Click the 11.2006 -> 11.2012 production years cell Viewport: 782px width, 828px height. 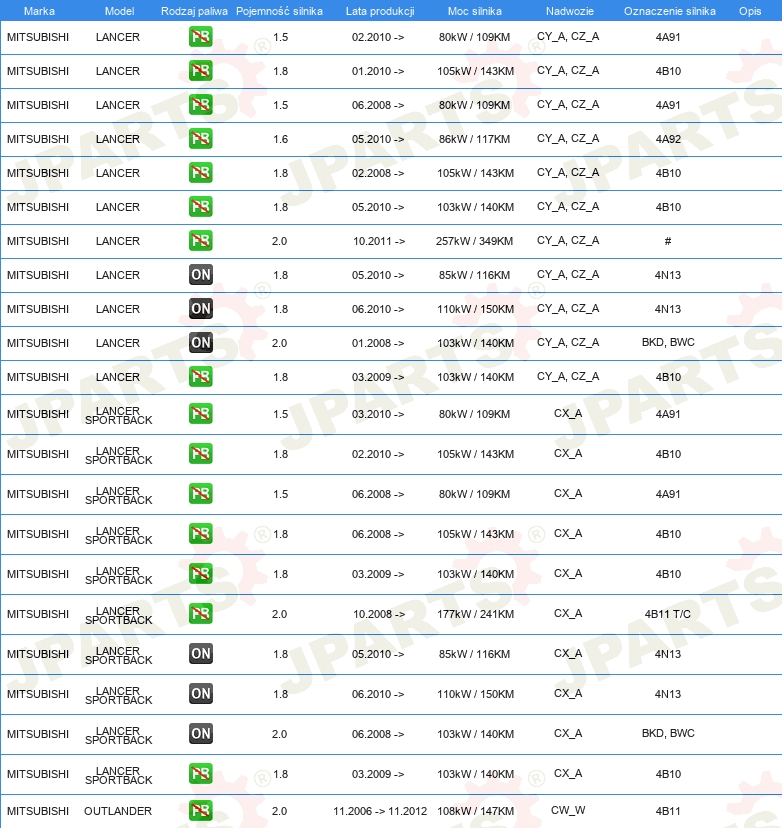[x=380, y=811]
